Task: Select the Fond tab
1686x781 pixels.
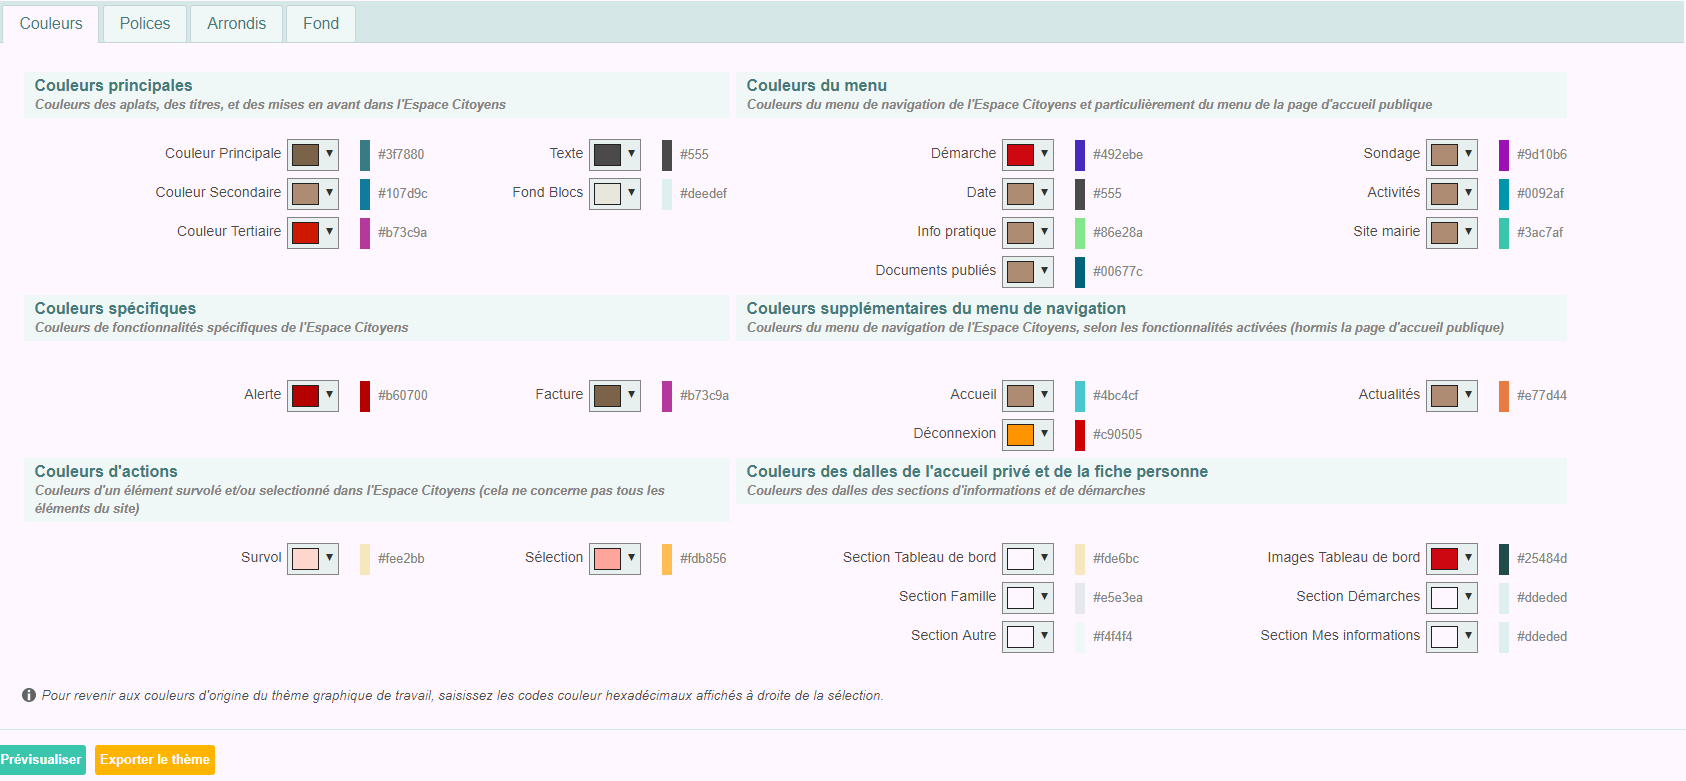Action: [321, 23]
